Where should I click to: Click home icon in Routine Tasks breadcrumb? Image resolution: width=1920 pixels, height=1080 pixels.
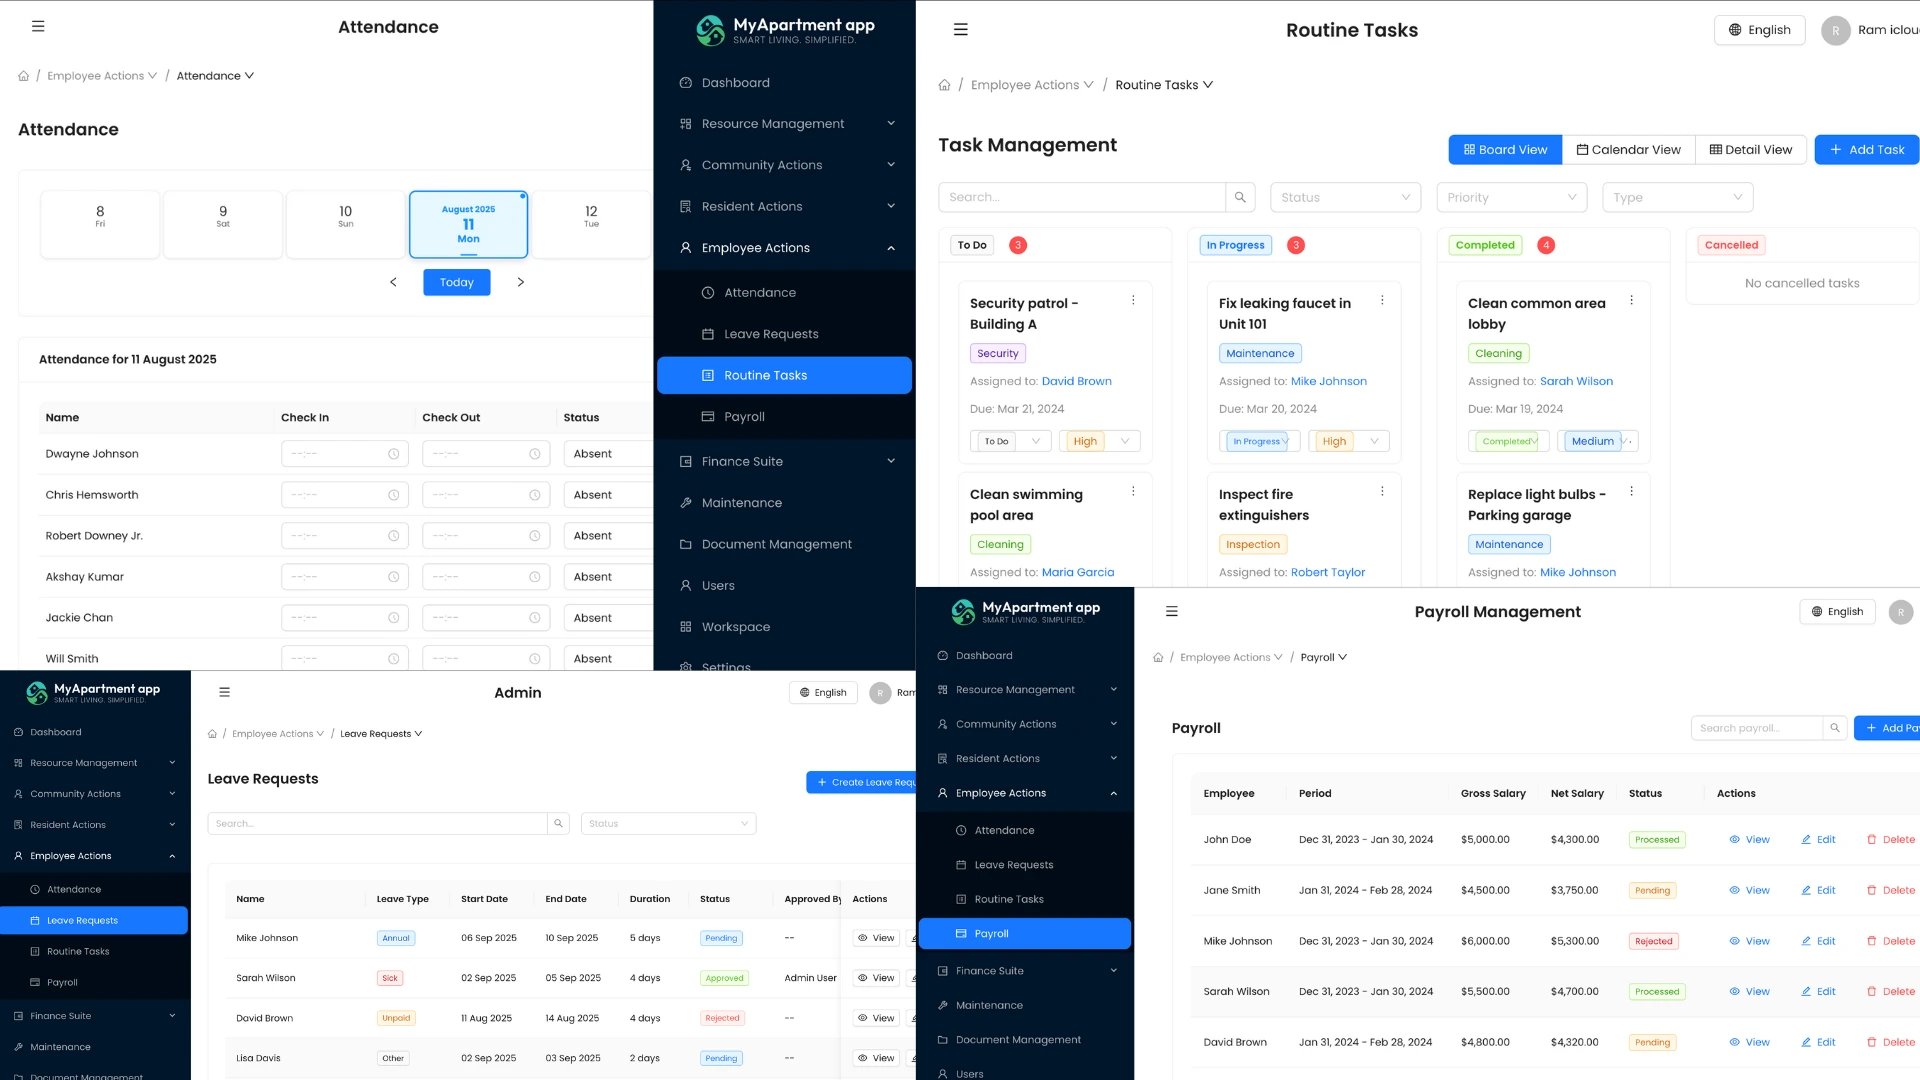pyautogui.click(x=944, y=85)
